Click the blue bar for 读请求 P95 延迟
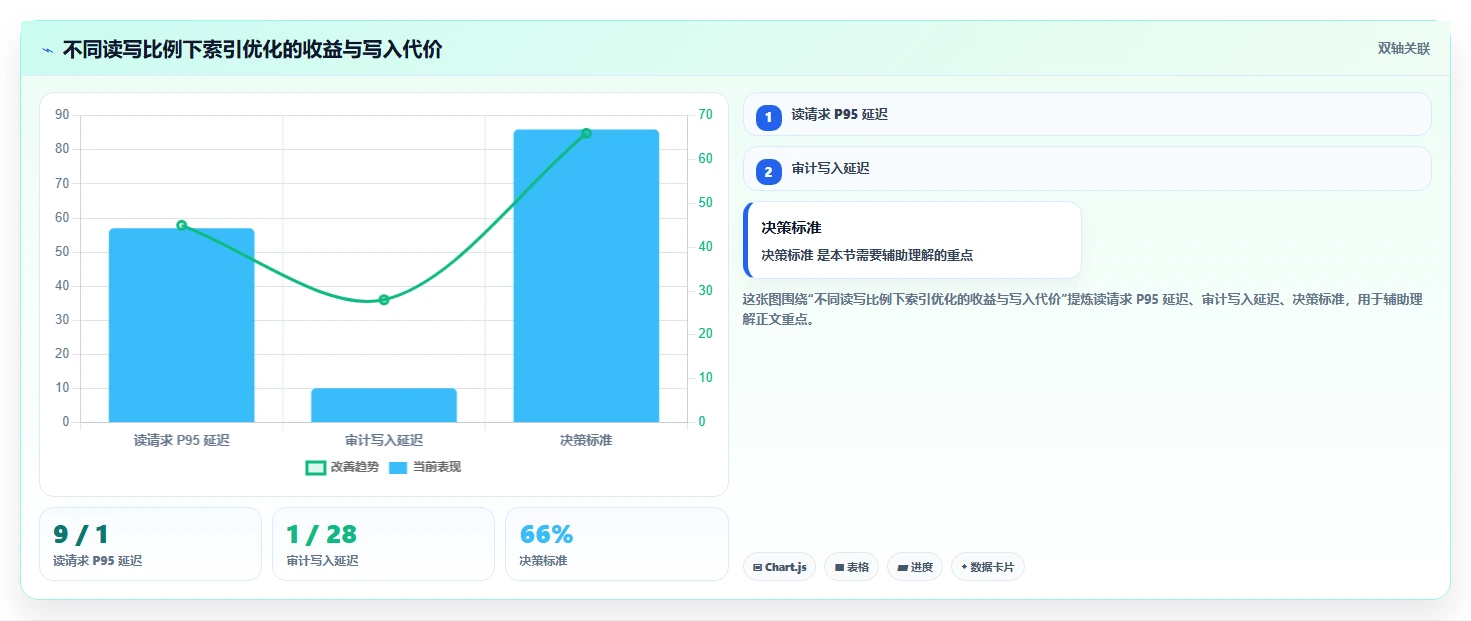Image resolution: width=1471 pixels, height=621 pixels. coord(182,325)
